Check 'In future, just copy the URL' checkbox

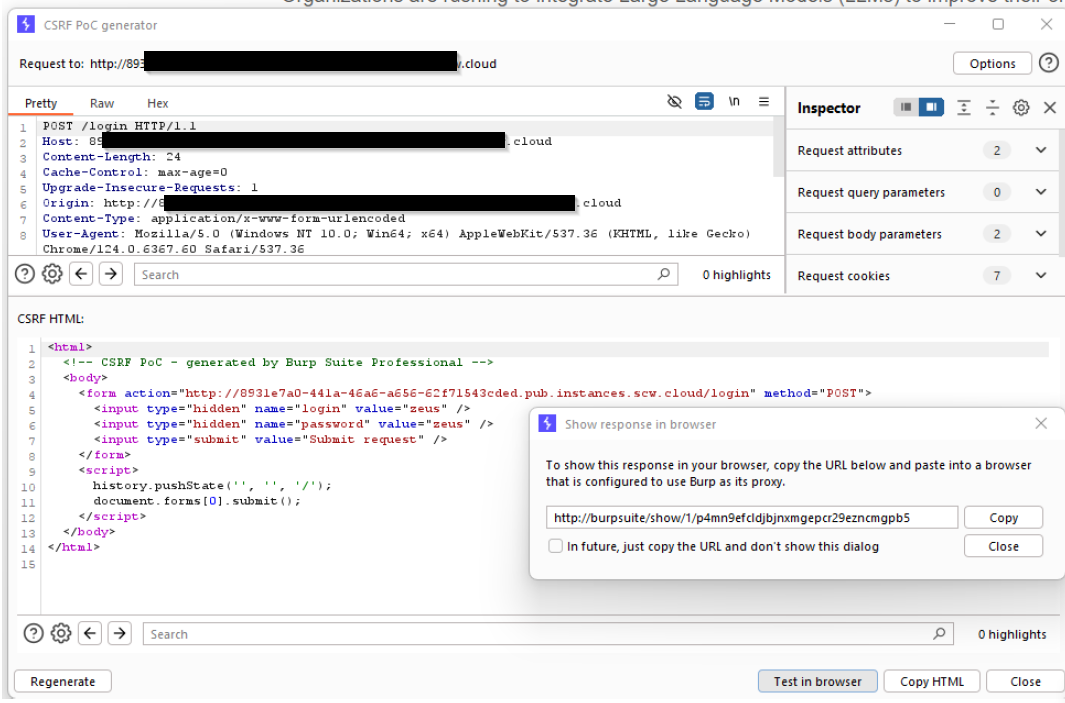pos(556,546)
